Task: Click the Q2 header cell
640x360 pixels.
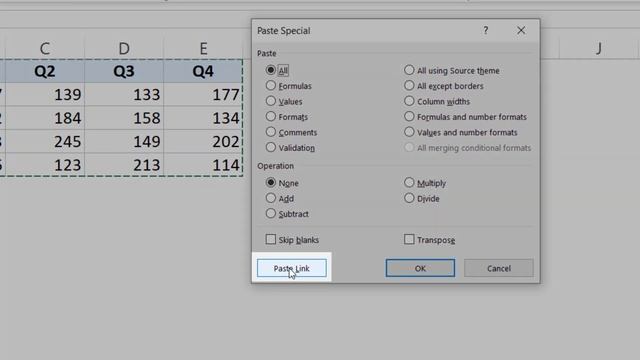Action: click(x=45, y=71)
